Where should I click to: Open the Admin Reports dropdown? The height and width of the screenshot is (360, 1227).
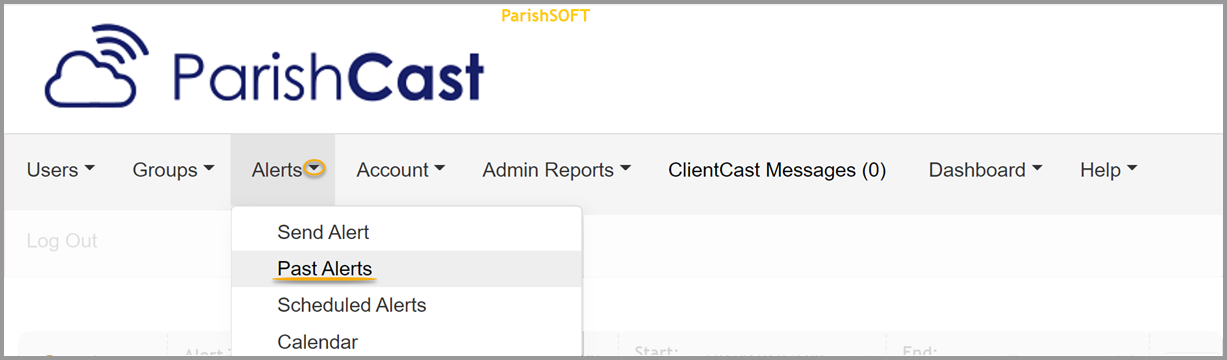[557, 170]
